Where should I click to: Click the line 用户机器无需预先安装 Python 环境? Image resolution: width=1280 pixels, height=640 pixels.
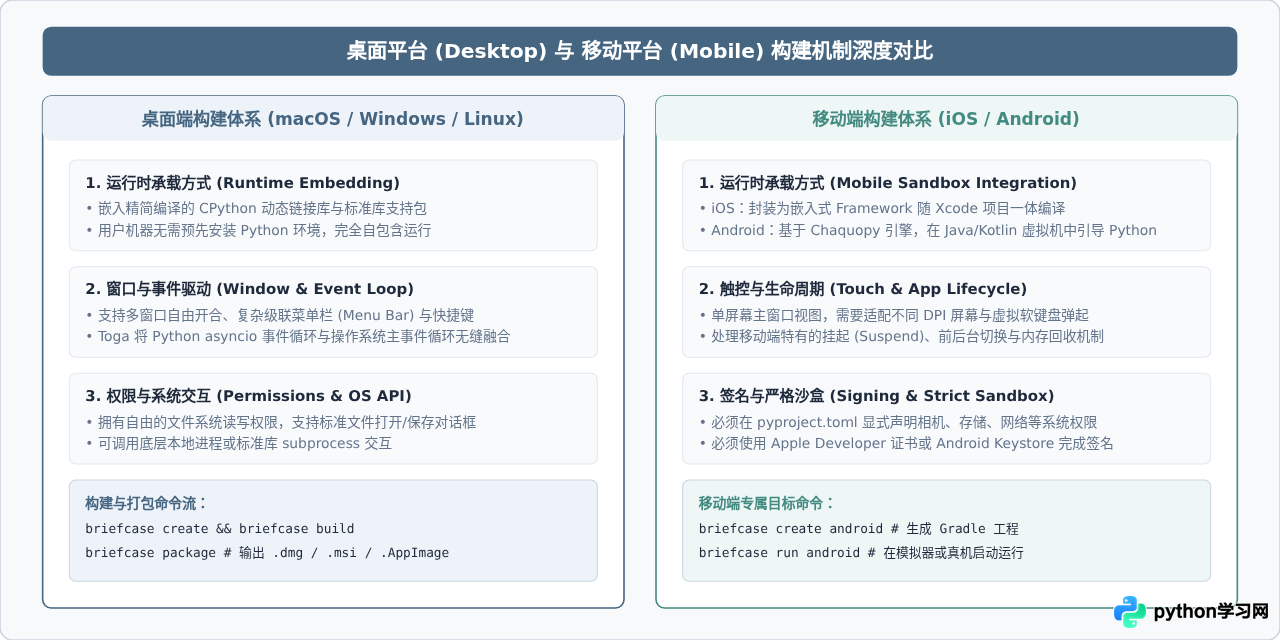pyautogui.click(x=258, y=230)
